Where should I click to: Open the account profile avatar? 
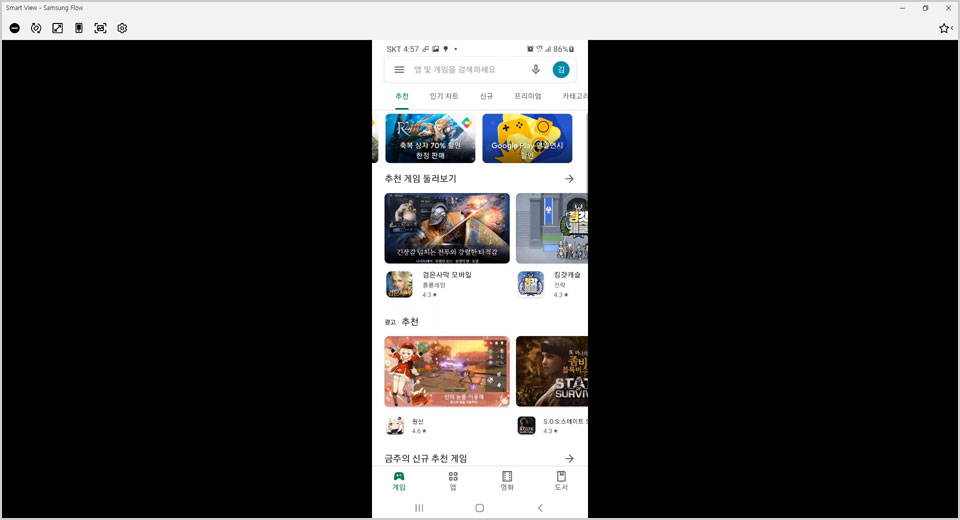click(561, 70)
